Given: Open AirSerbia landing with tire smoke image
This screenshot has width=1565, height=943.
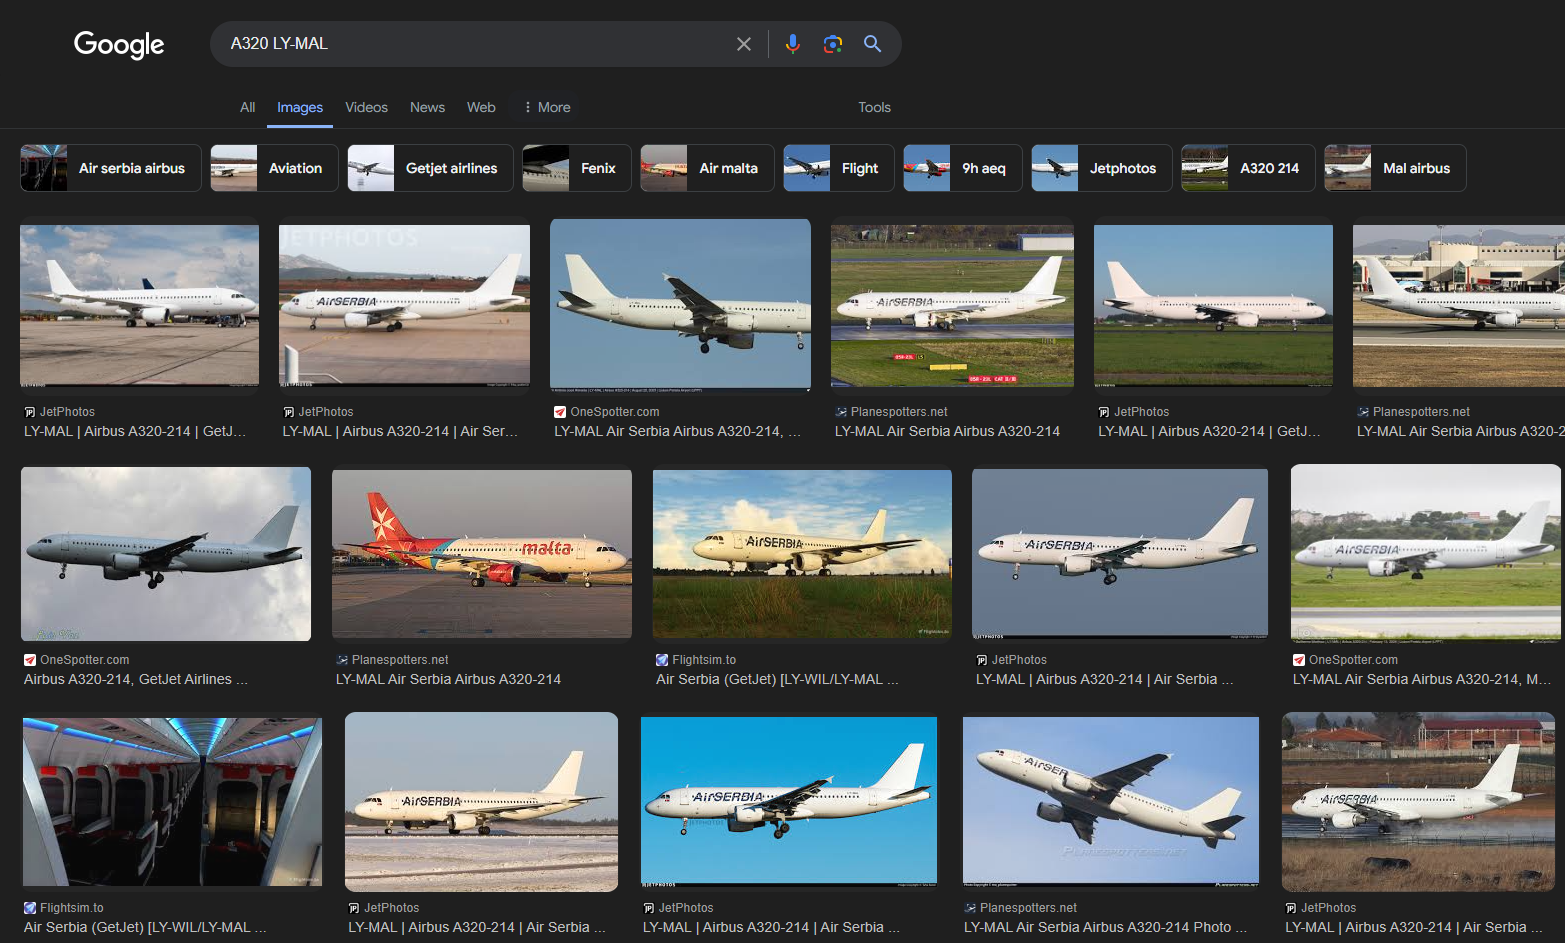Looking at the screenshot, I should [x=1418, y=802].
